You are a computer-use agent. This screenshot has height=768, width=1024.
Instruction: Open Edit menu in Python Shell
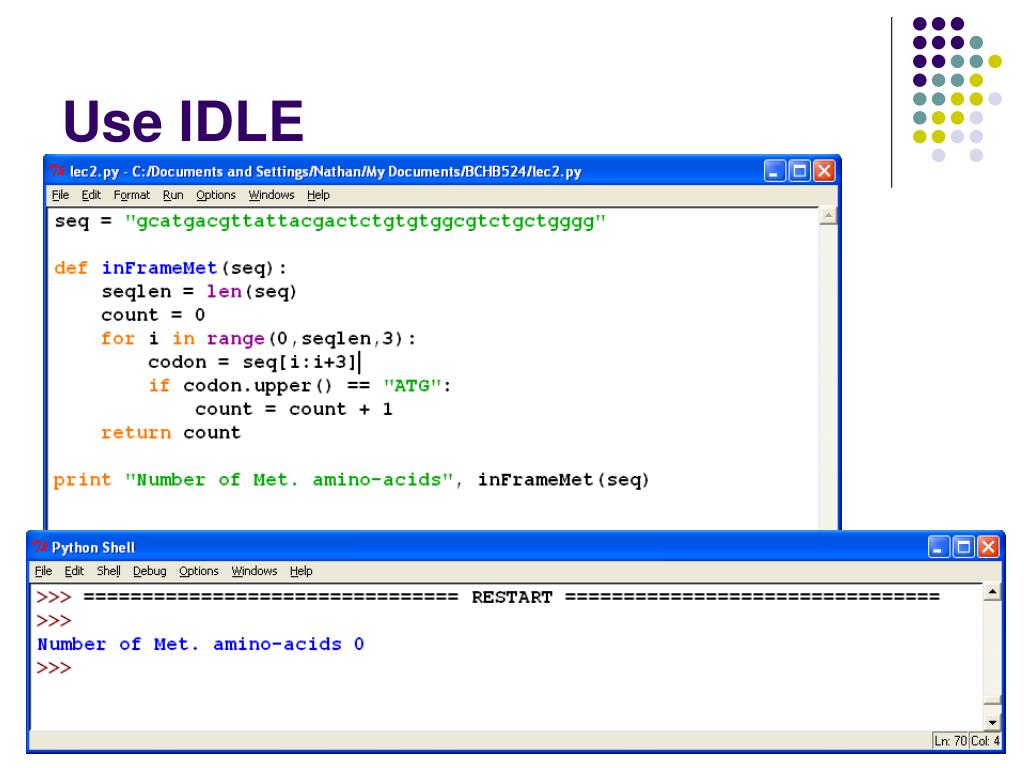[74, 571]
